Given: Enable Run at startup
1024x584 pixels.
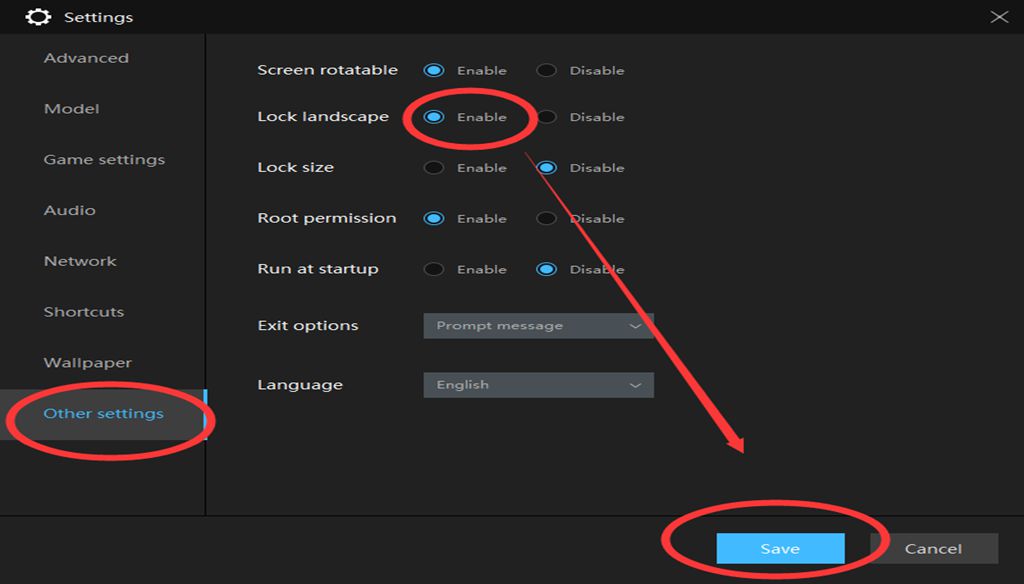Looking at the screenshot, I should tap(434, 269).
